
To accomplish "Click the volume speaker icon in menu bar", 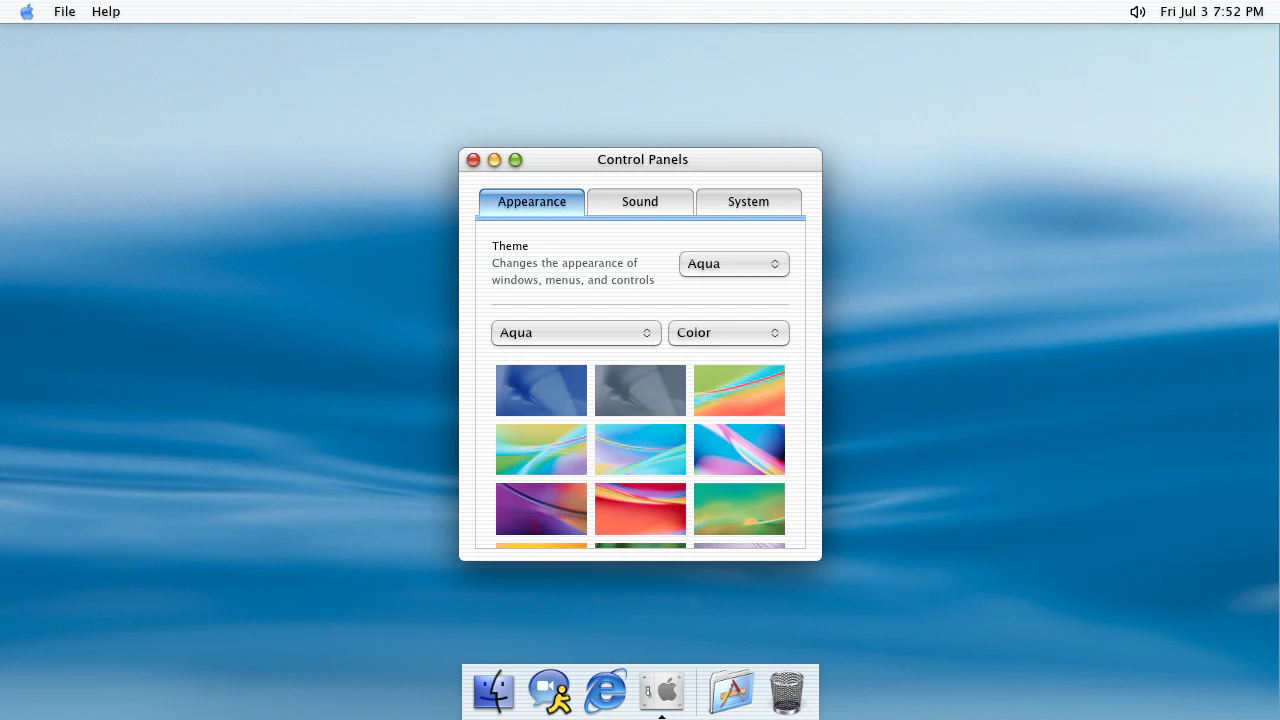I will (1138, 12).
